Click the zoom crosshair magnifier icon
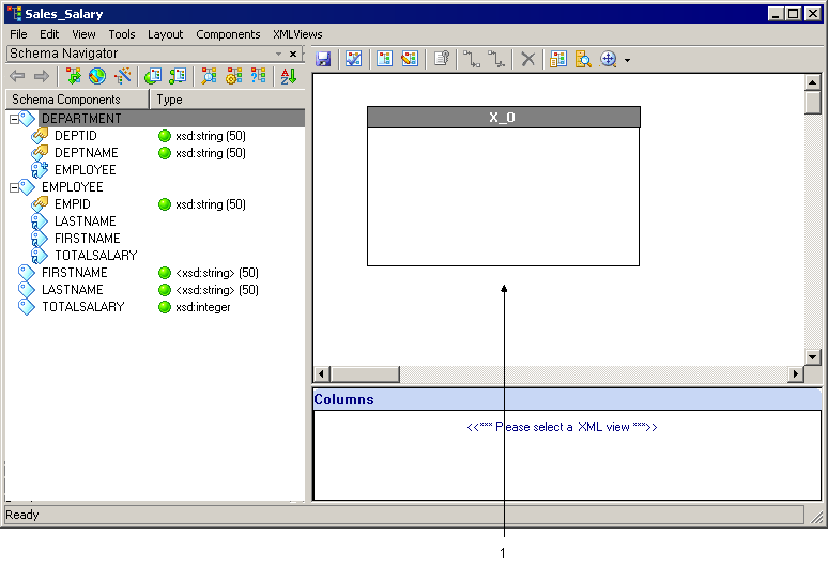 [x=607, y=59]
